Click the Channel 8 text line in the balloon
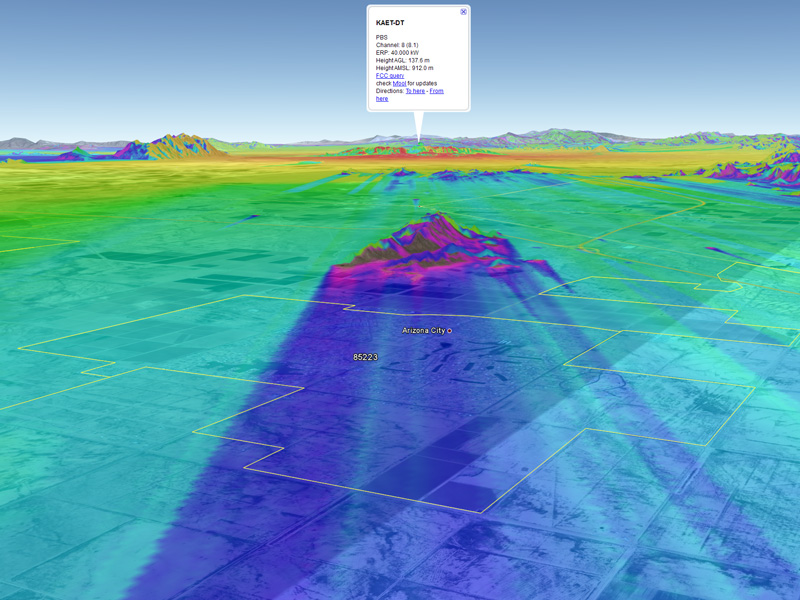Viewport: 800px width, 600px height. (x=398, y=45)
